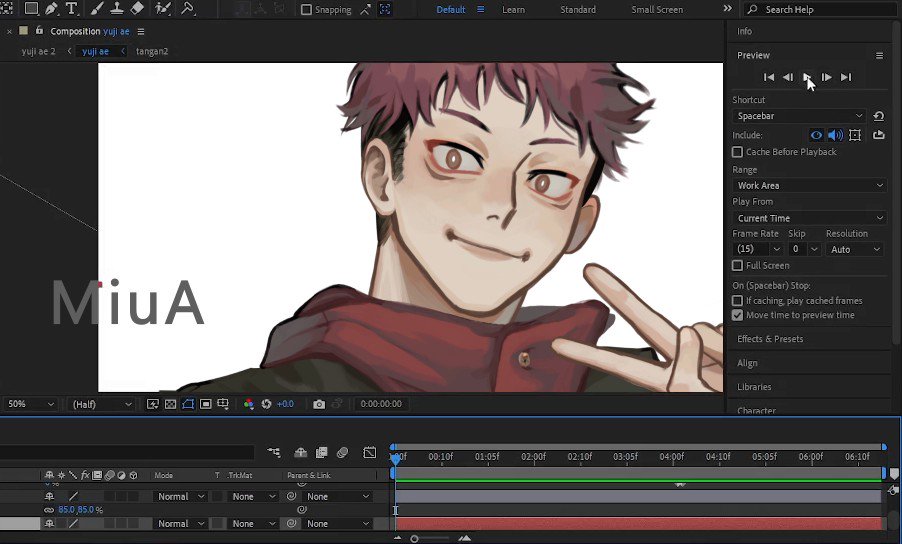This screenshot has width=902, height=544.
Task: Open the Info panel
Action: click(x=744, y=31)
